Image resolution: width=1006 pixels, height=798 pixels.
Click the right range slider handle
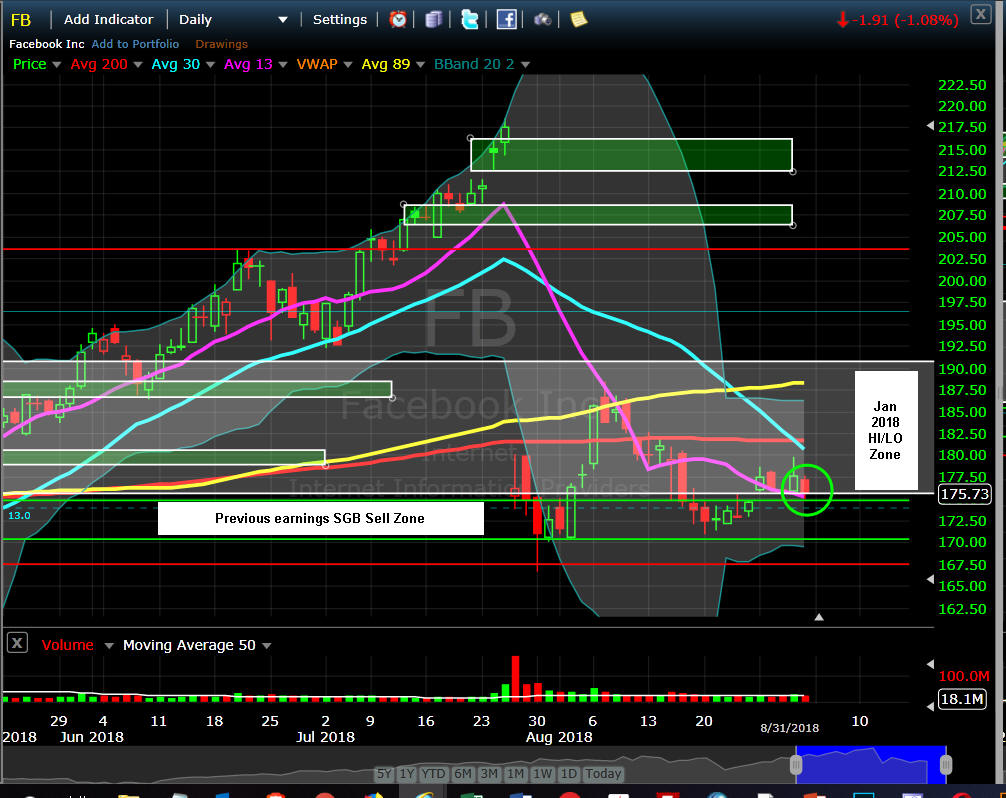coord(944,765)
